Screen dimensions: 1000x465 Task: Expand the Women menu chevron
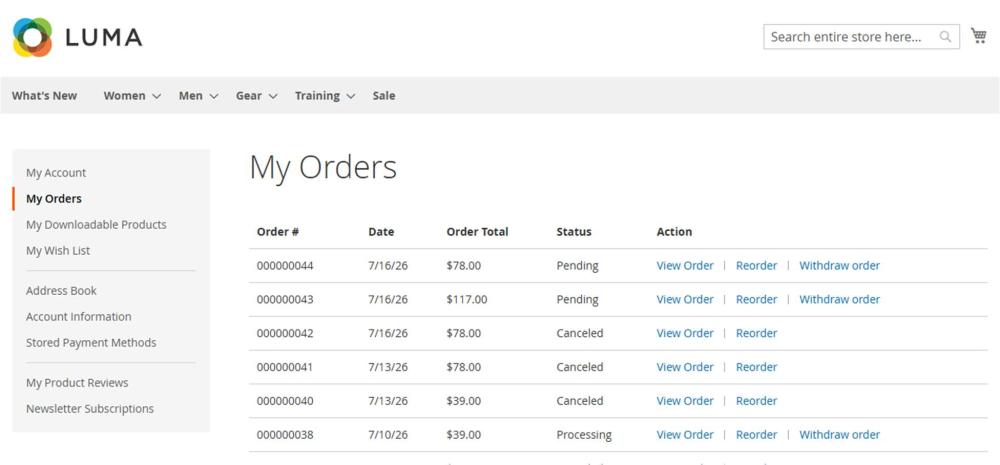click(156, 96)
